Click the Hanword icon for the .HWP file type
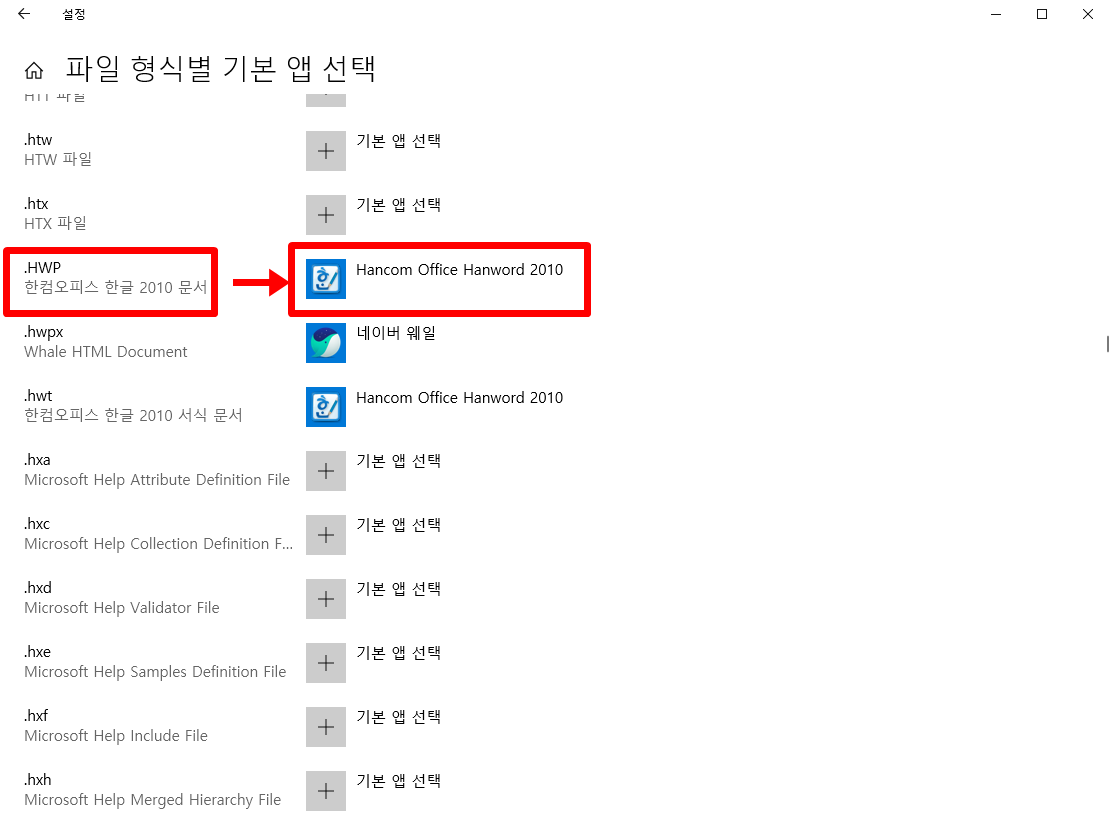This screenshot has height=819, width=1109. point(326,279)
